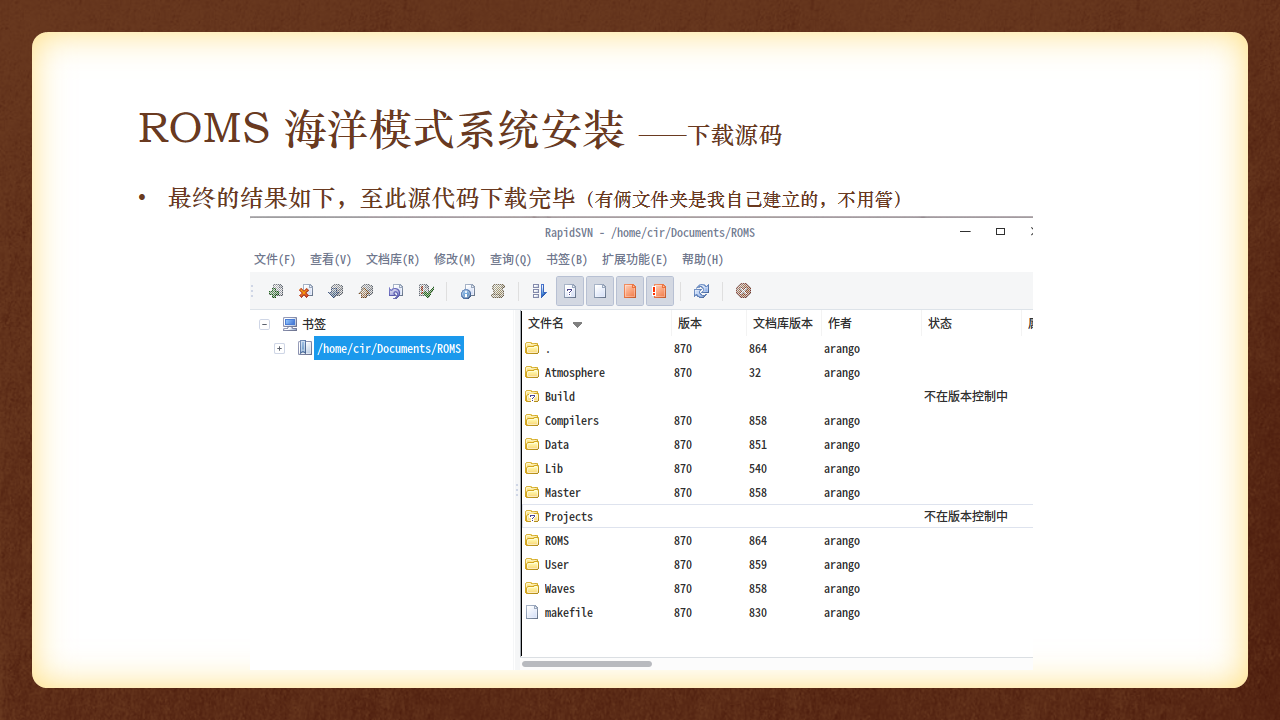Screen dimensions: 1280x720
Task: Toggle flat mode list icon
Action: coord(540,291)
